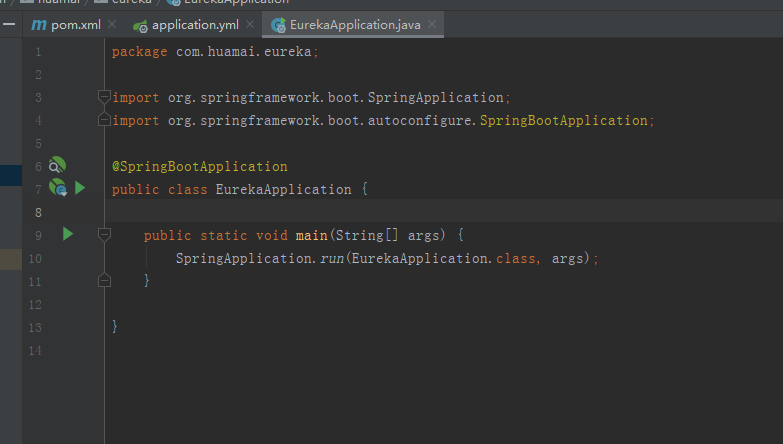Click the EurekaApplication class name on line 7
This screenshot has width=783, height=444.
point(284,189)
